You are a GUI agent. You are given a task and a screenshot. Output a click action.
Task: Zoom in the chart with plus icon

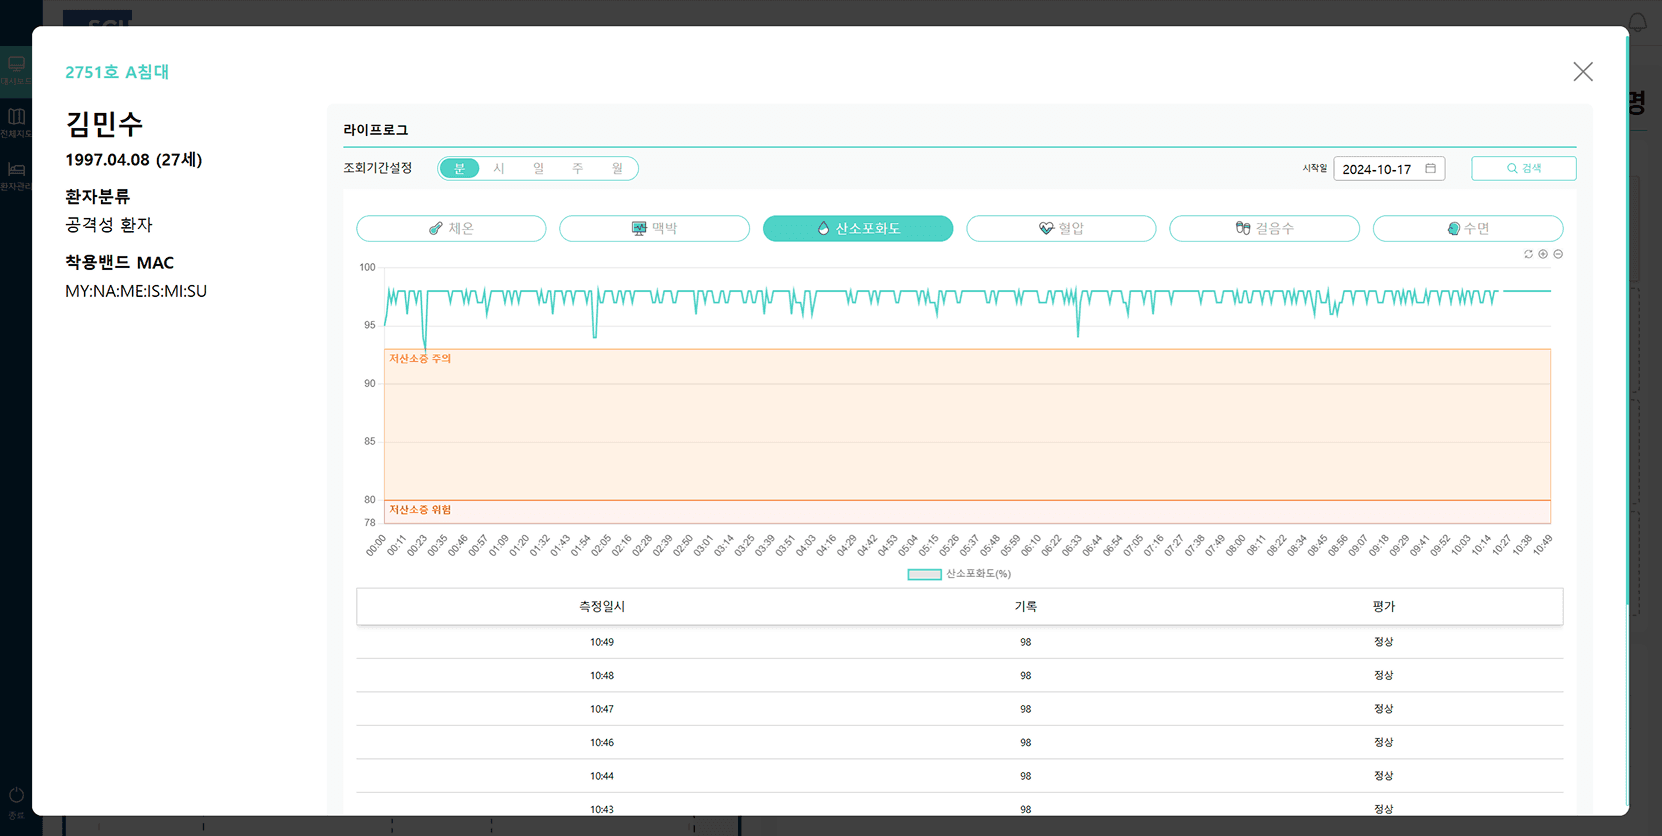click(1543, 254)
